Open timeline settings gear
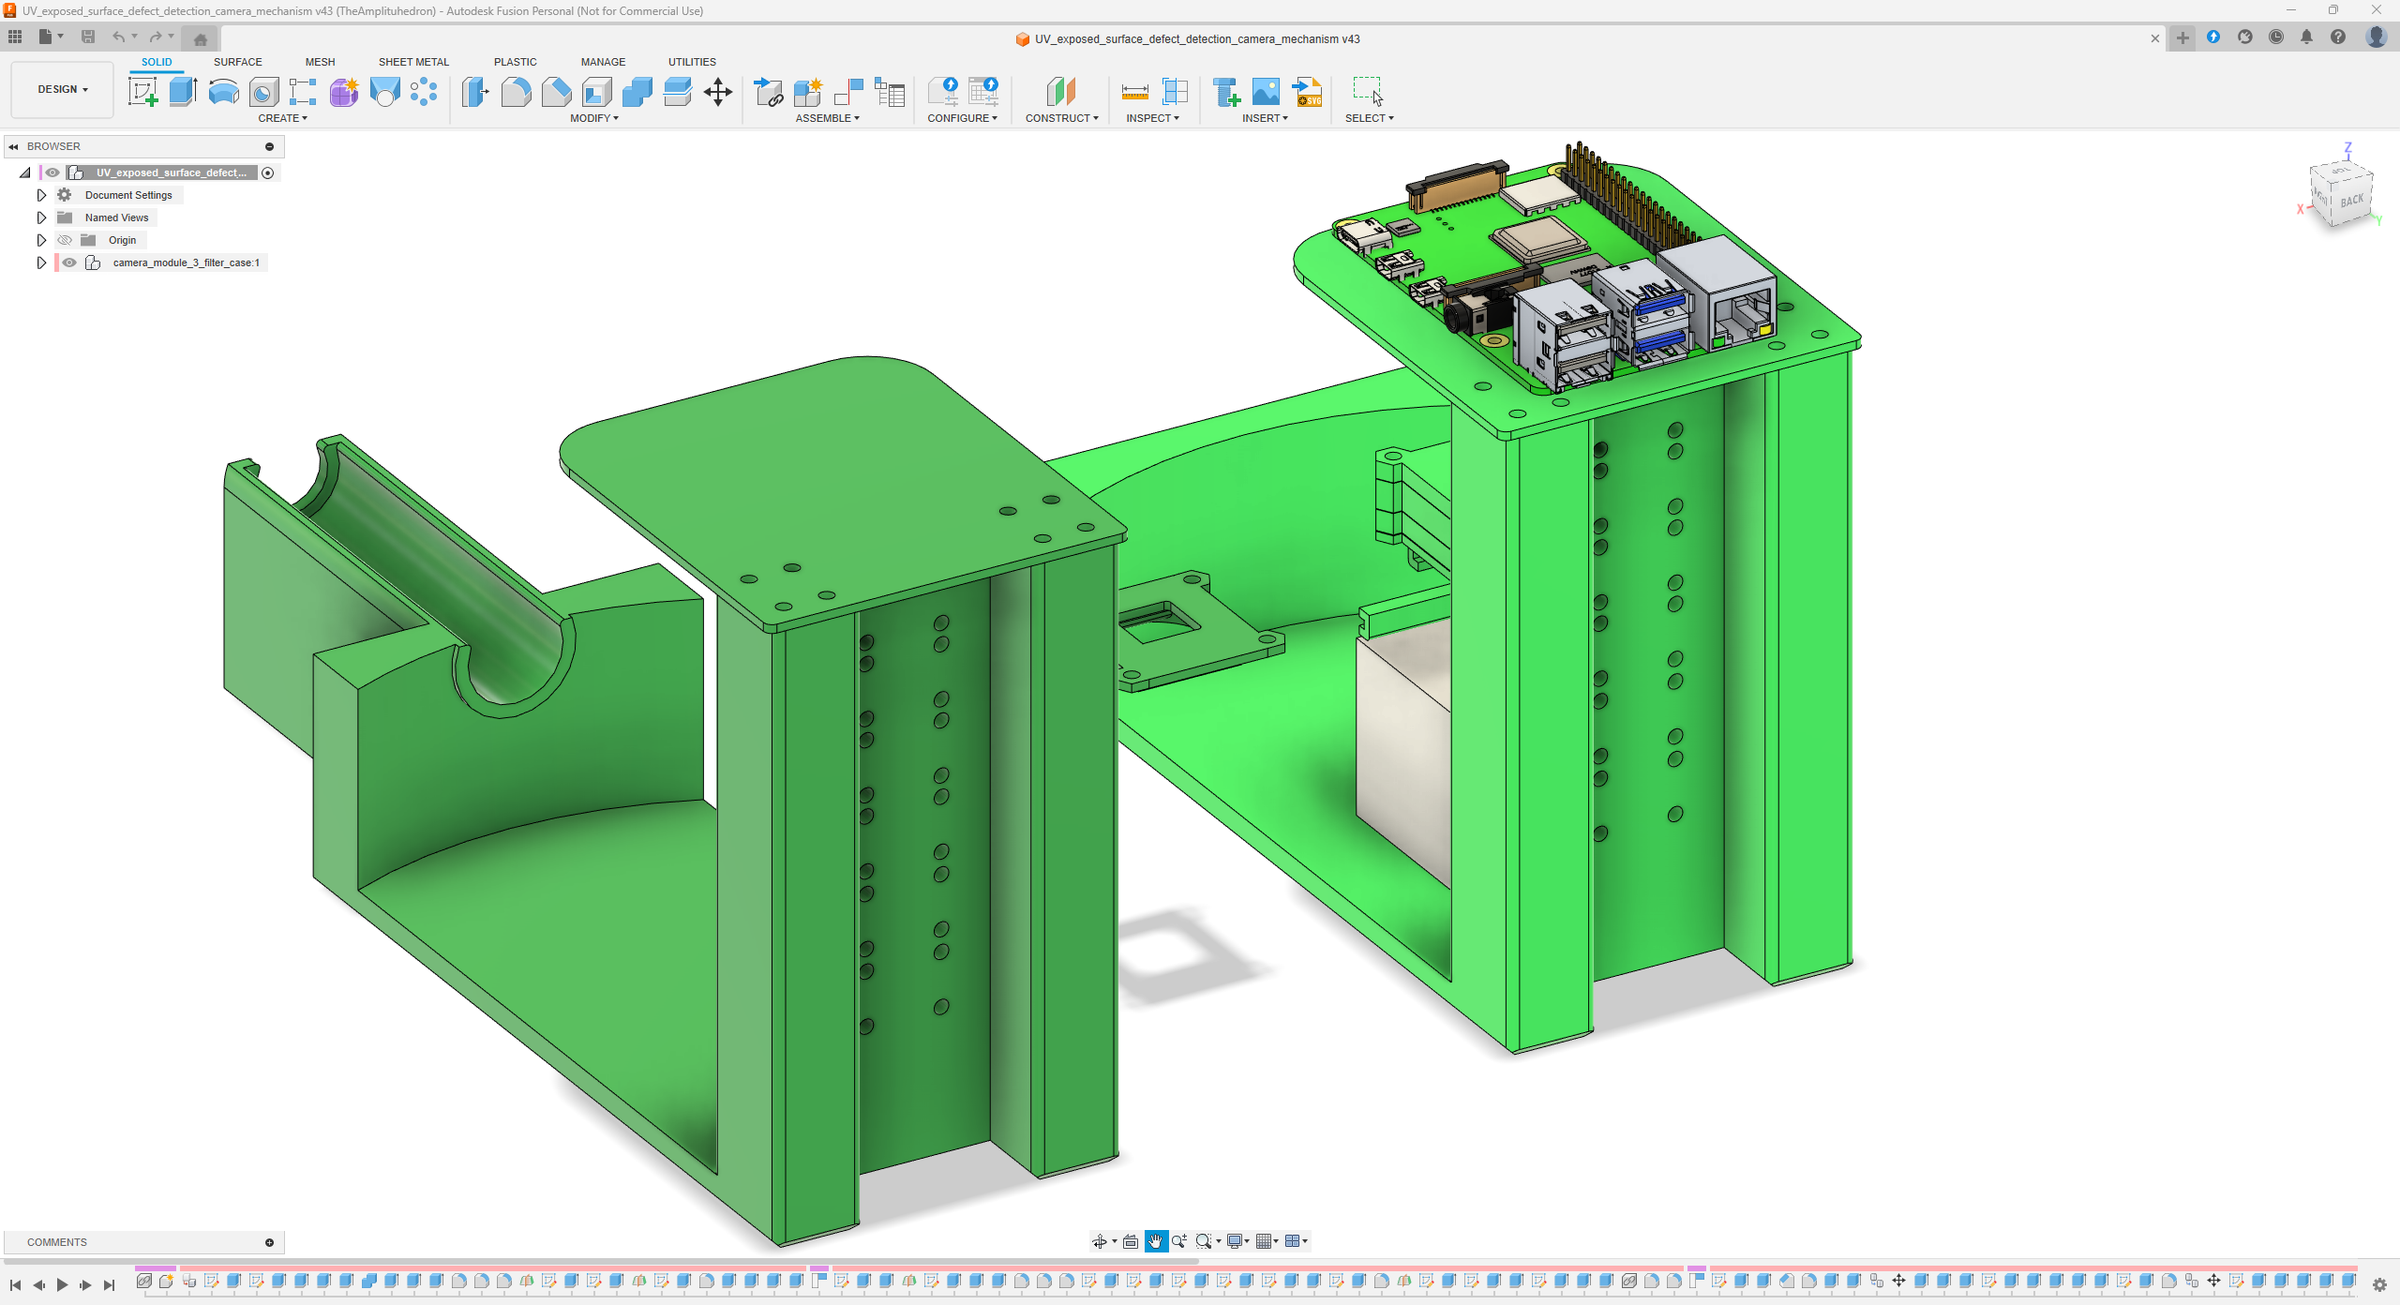This screenshot has height=1305, width=2400. 2380,1285
